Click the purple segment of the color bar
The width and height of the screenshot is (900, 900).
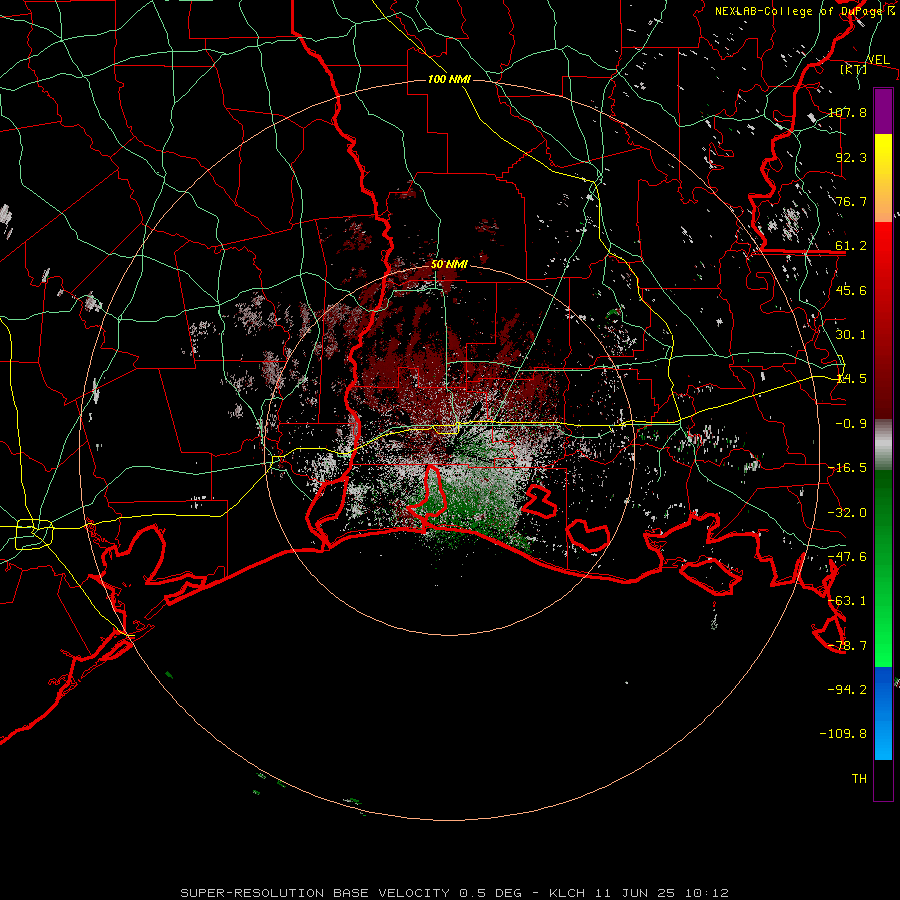pyautogui.click(x=883, y=111)
